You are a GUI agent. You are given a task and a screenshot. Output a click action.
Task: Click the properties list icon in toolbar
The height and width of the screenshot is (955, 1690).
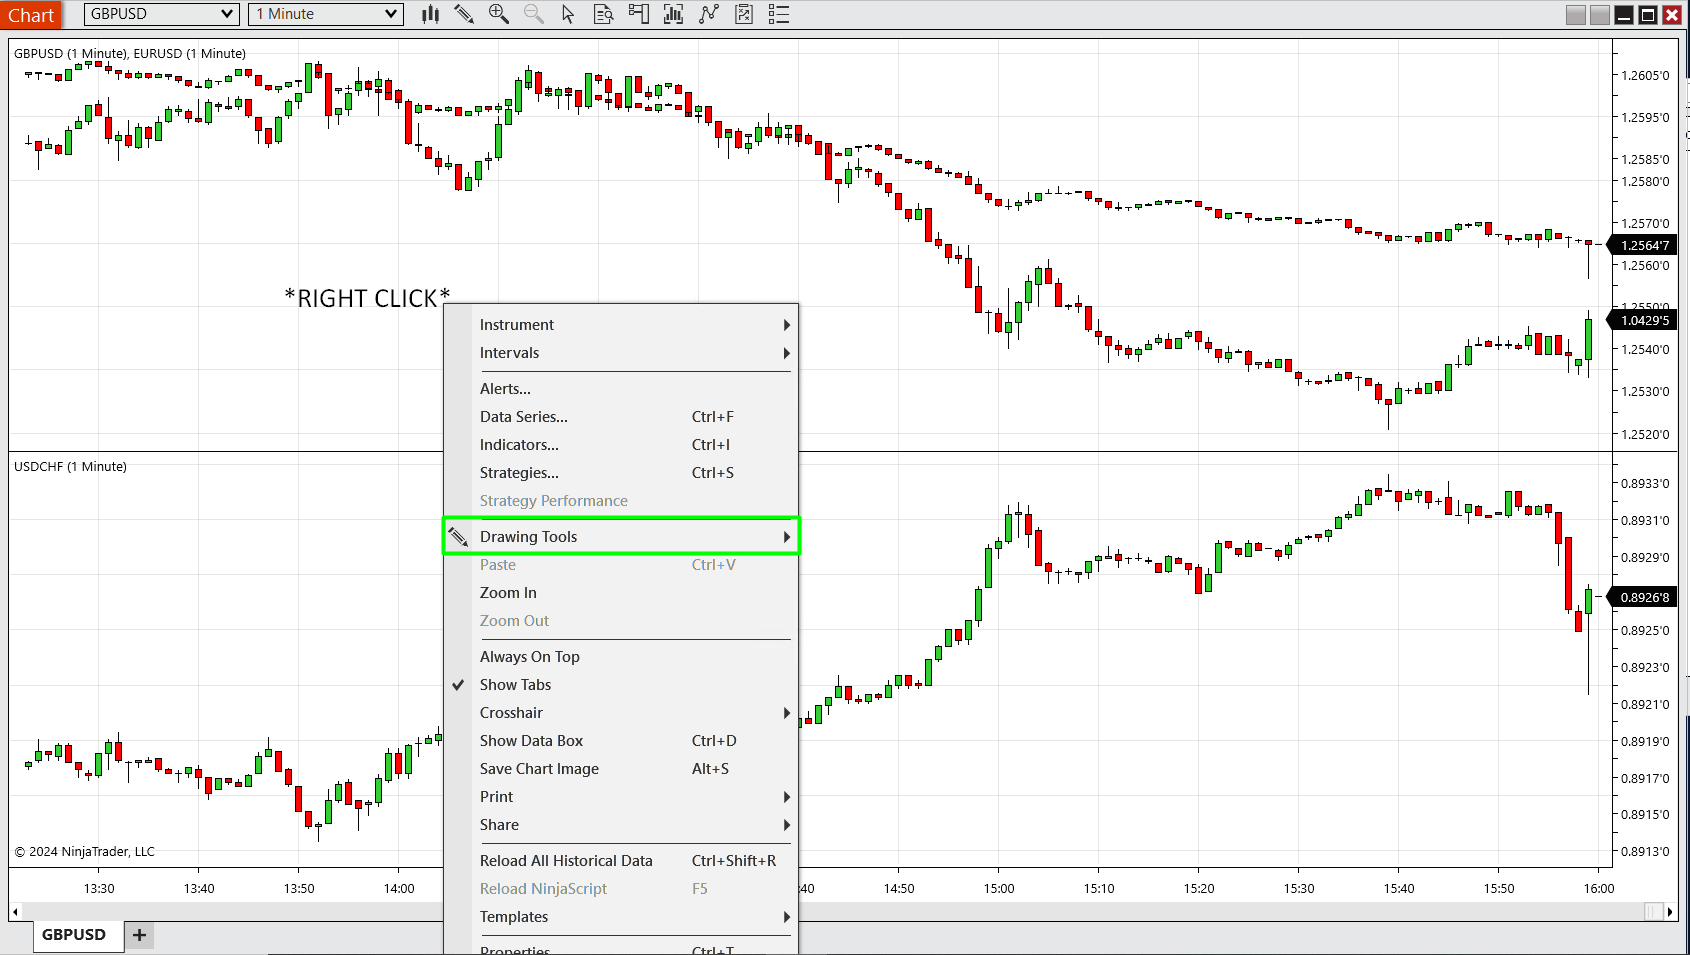click(779, 14)
